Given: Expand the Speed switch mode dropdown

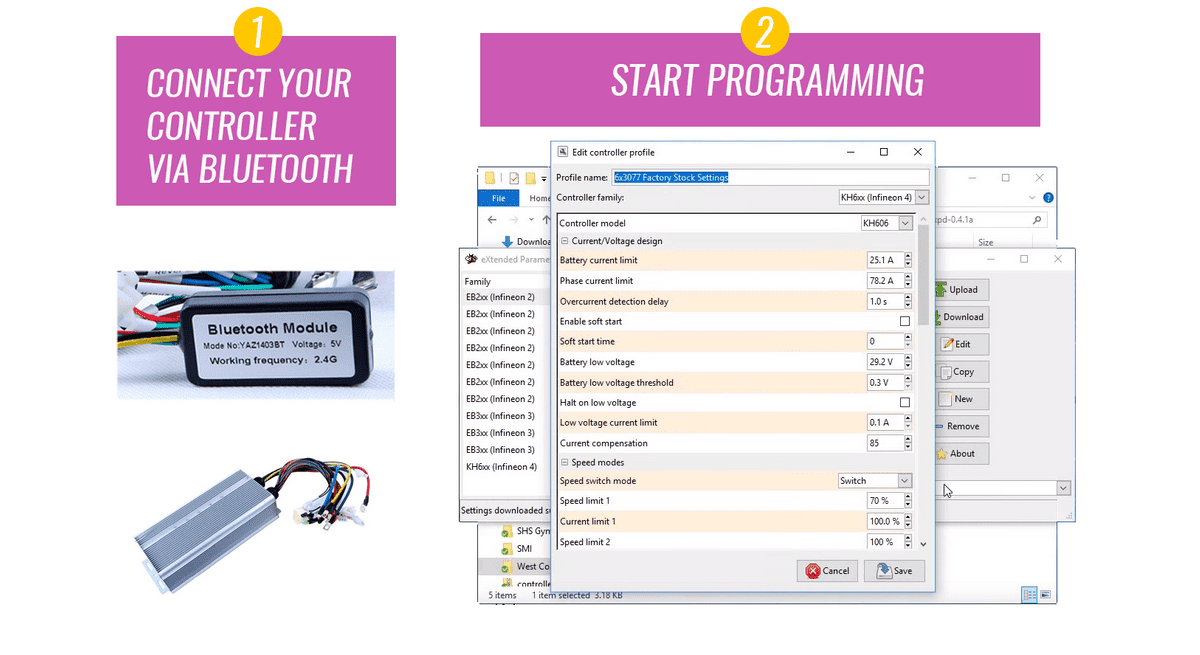Looking at the screenshot, I should pos(905,481).
